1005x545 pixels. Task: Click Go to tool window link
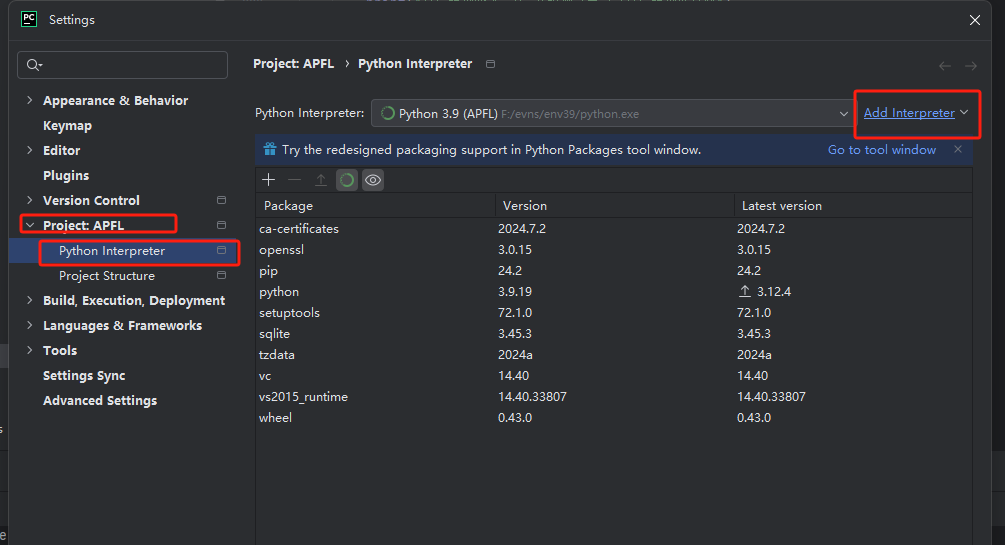click(882, 149)
